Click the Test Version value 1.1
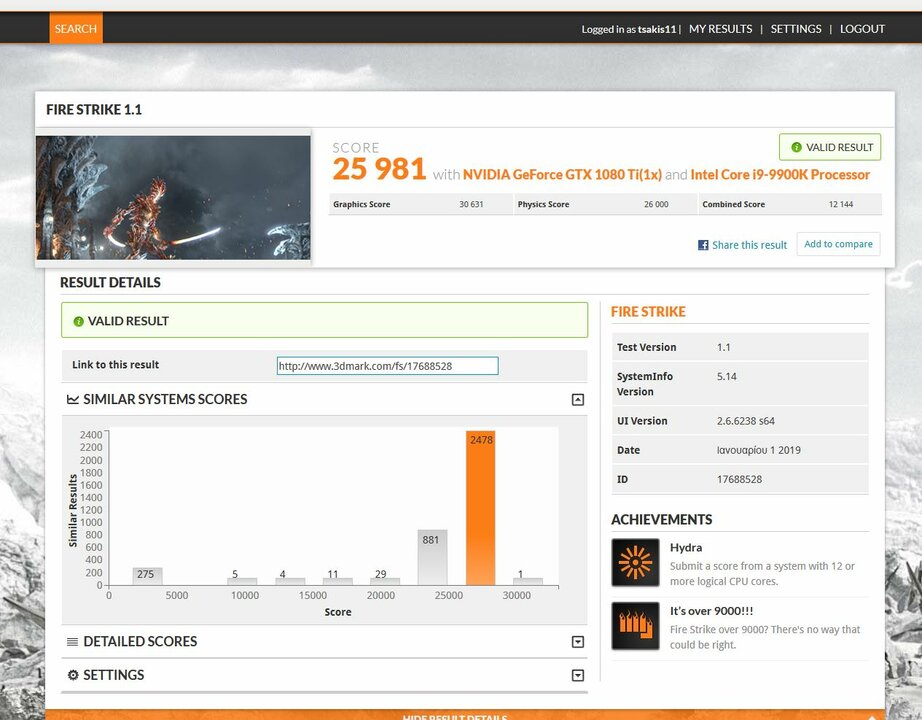The image size is (922, 720). pyautogui.click(x=723, y=348)
